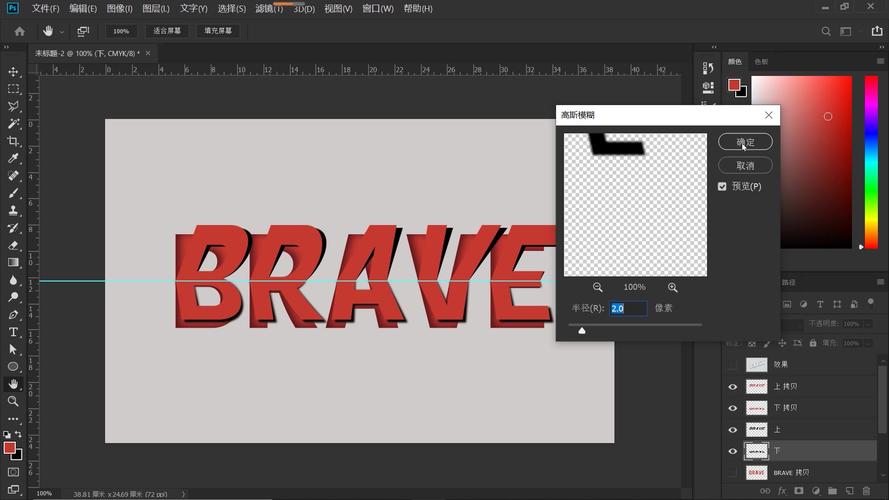Click the fx layer style icon
Viewport: 889px width, 500px height.
pyautogui.click(x=782, y=491)
